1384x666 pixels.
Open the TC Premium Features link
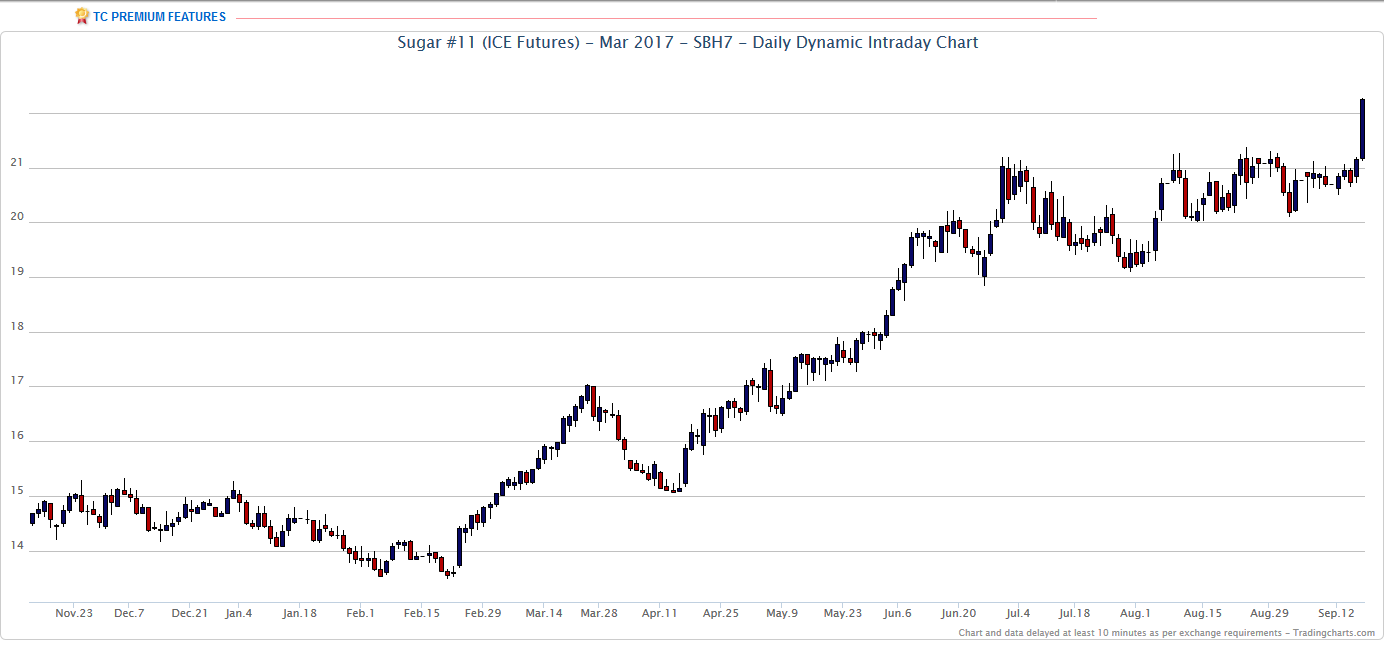coord(159,17)
